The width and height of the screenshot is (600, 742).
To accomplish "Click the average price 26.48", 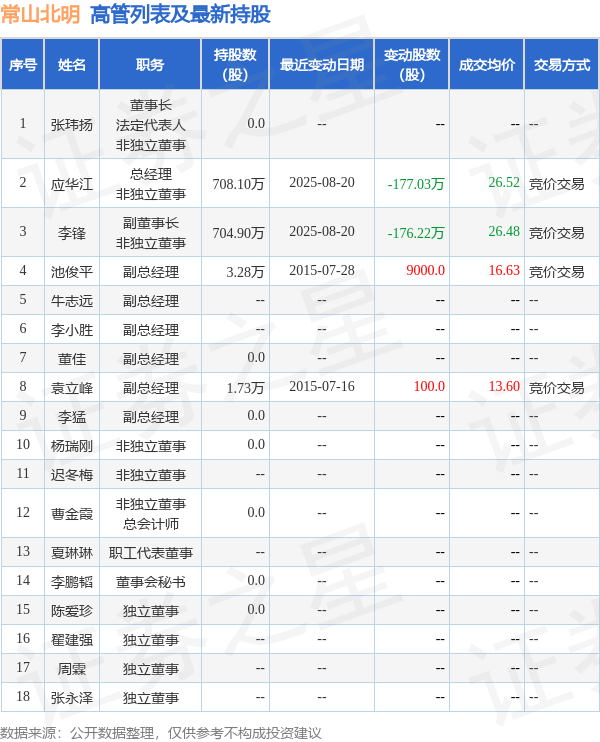I will coord(504,231).
